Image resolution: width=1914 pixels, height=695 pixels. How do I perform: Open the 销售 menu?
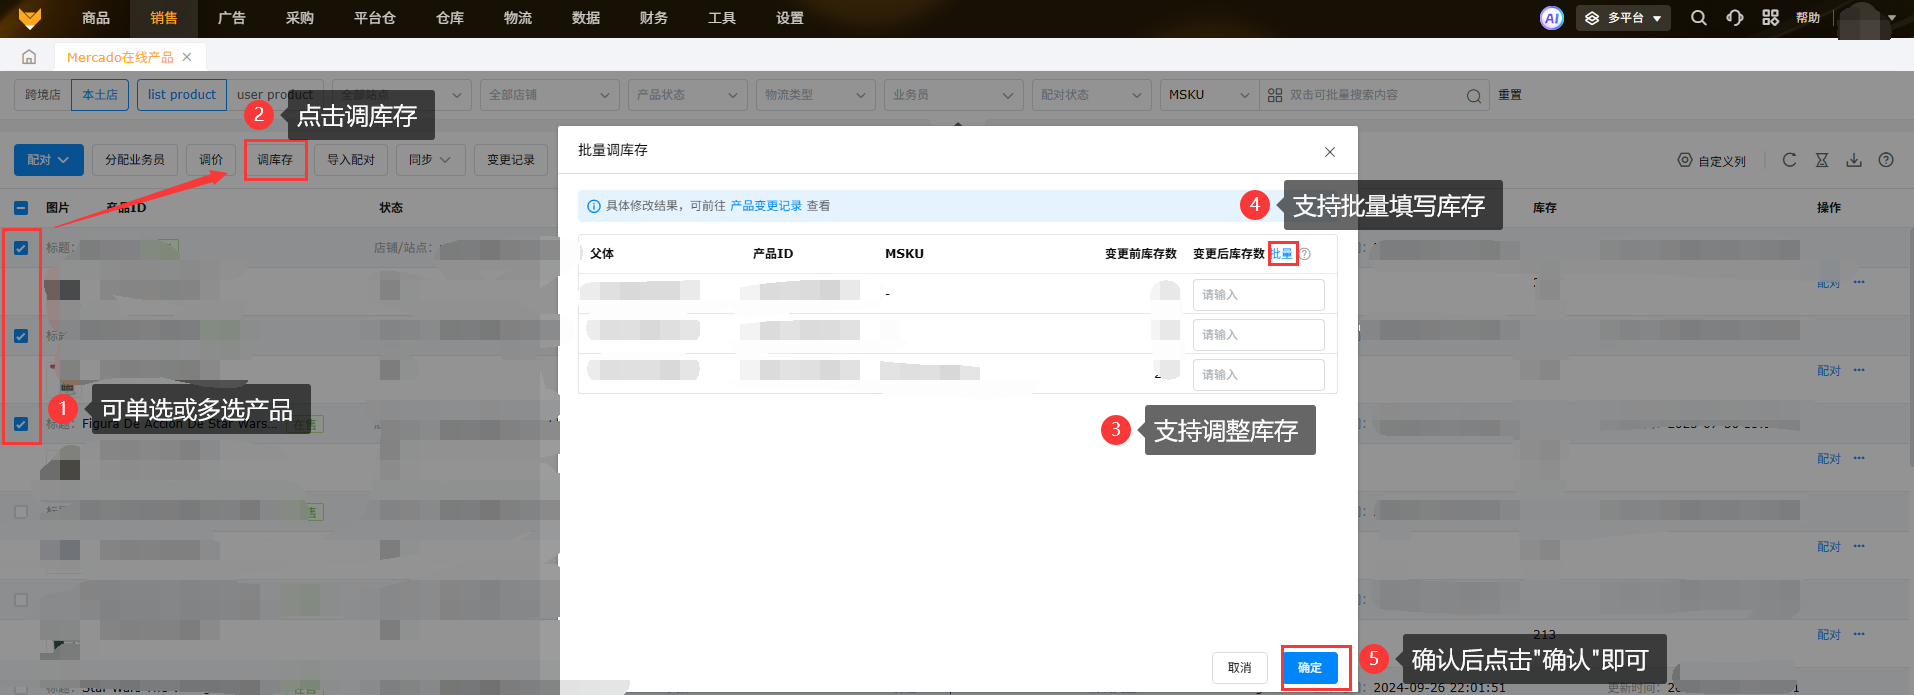point(163,18)
